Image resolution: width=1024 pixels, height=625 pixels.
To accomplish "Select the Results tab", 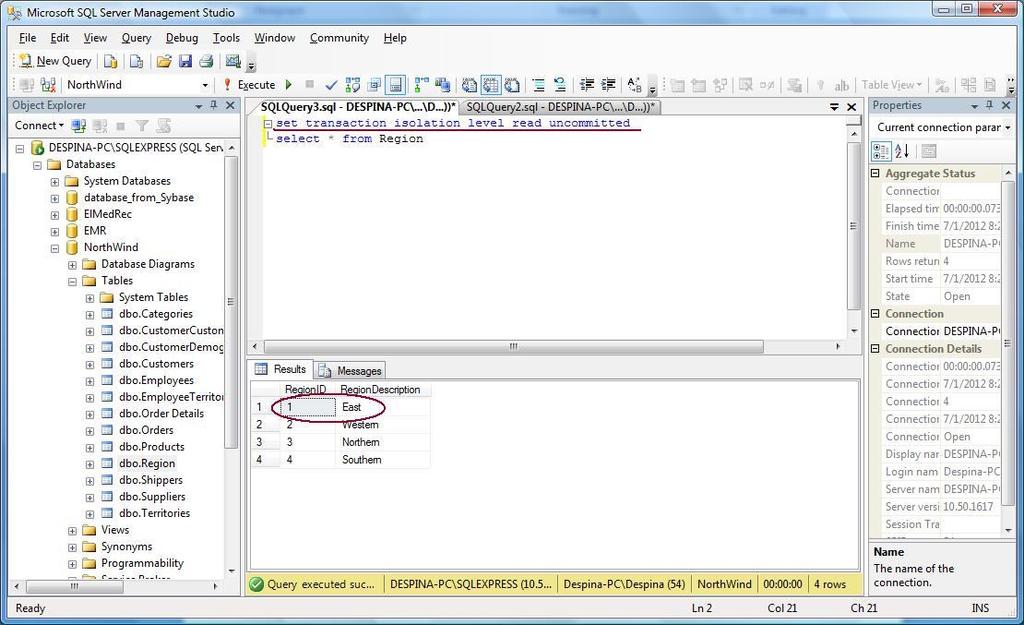I will pyautogui.click(x=281, y=369).
